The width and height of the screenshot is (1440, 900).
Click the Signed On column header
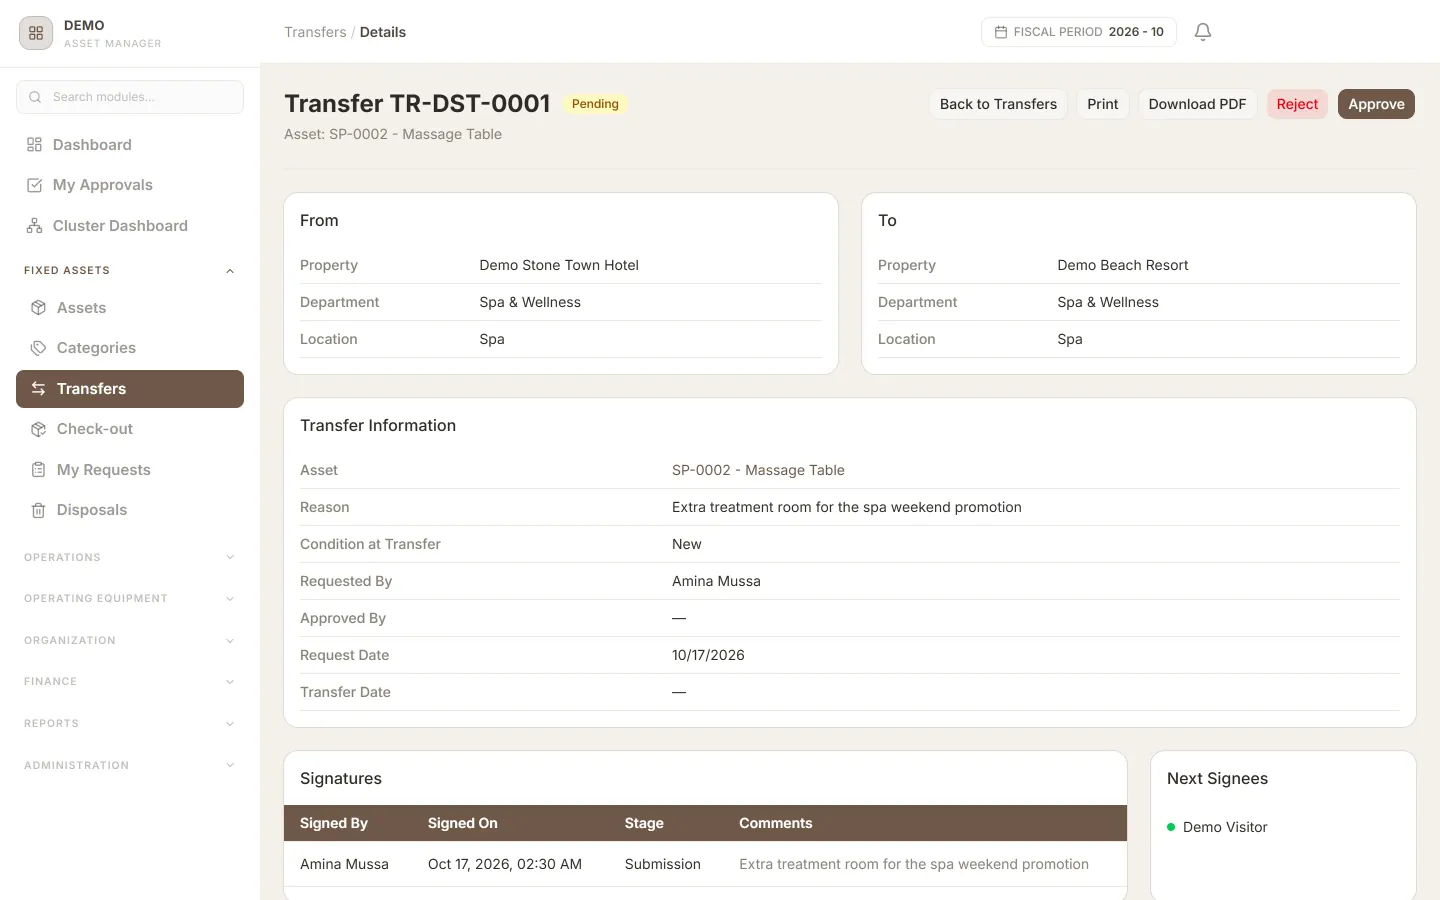point(463,823)
